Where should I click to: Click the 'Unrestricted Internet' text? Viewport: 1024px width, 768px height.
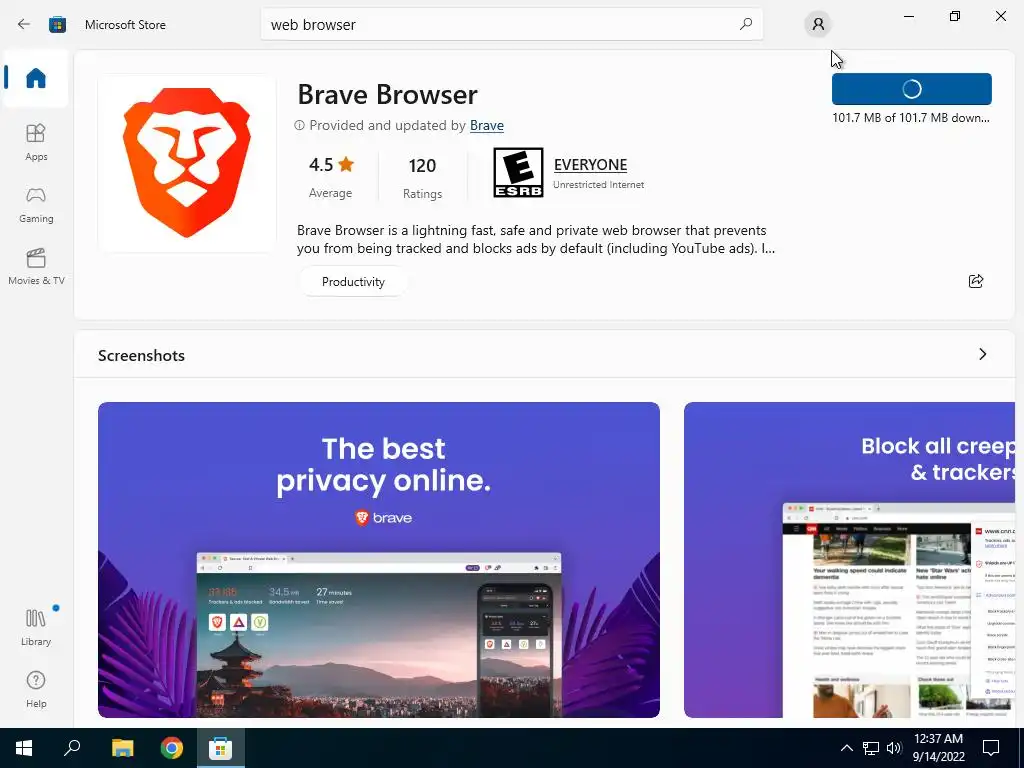pyautogui.click(x=598, y=185)
